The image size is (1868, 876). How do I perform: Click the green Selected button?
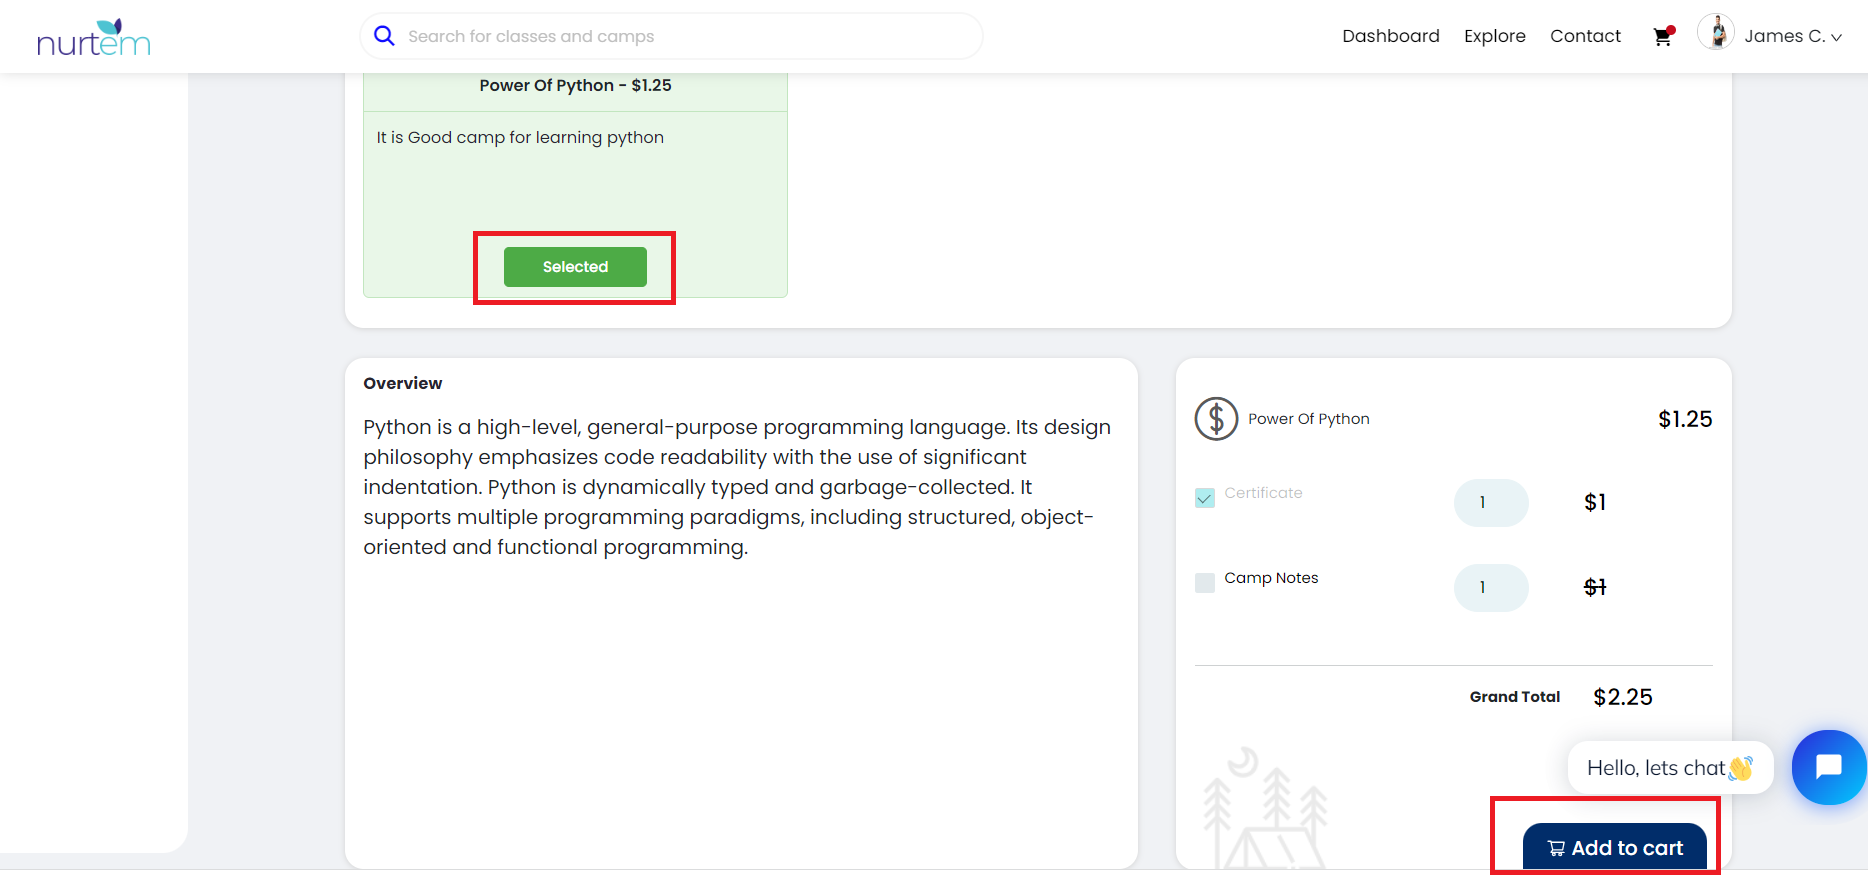[575, 267]
